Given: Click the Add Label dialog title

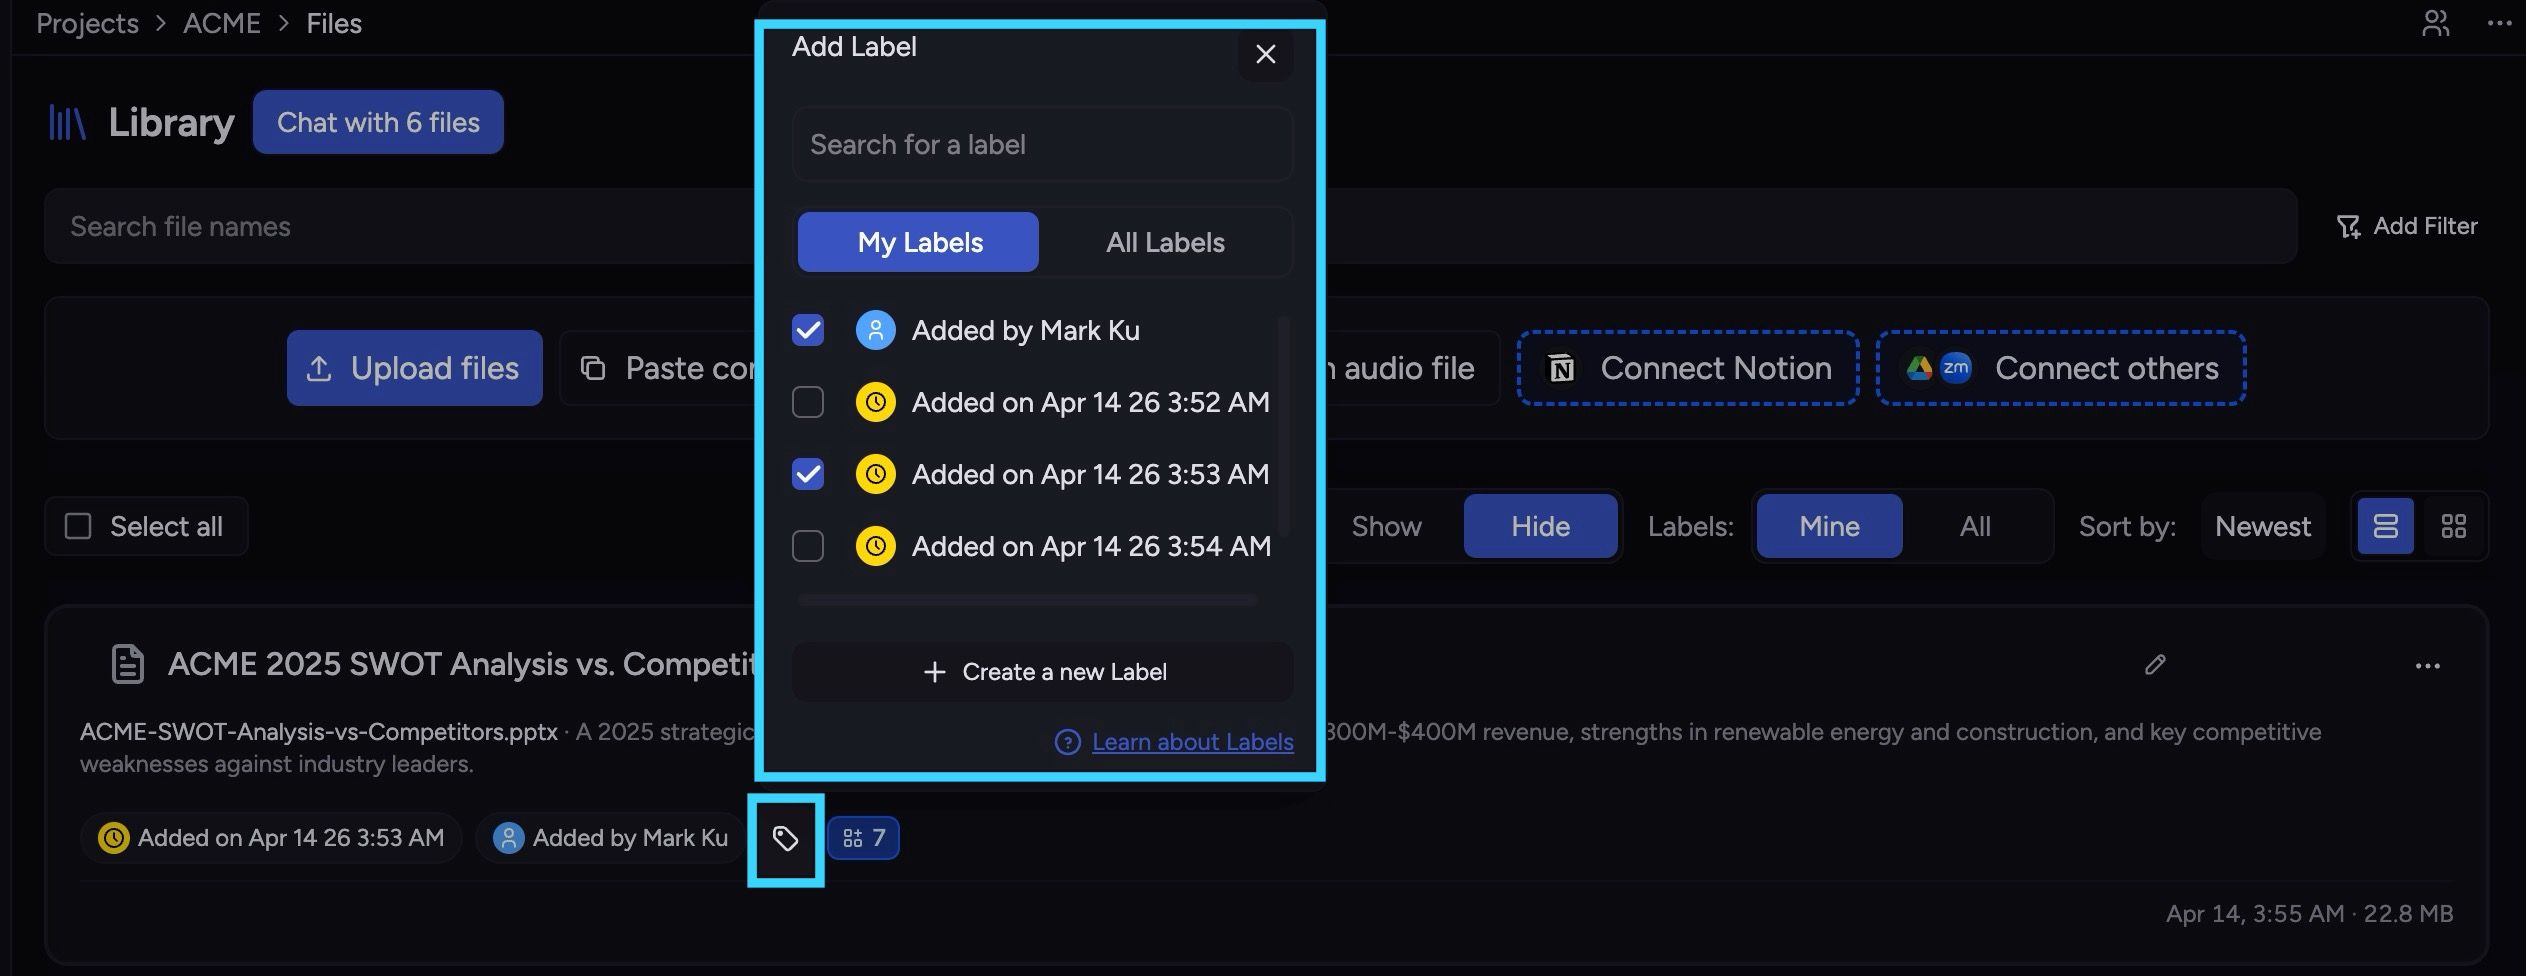Looking at the screenshot, I should 854,47.
